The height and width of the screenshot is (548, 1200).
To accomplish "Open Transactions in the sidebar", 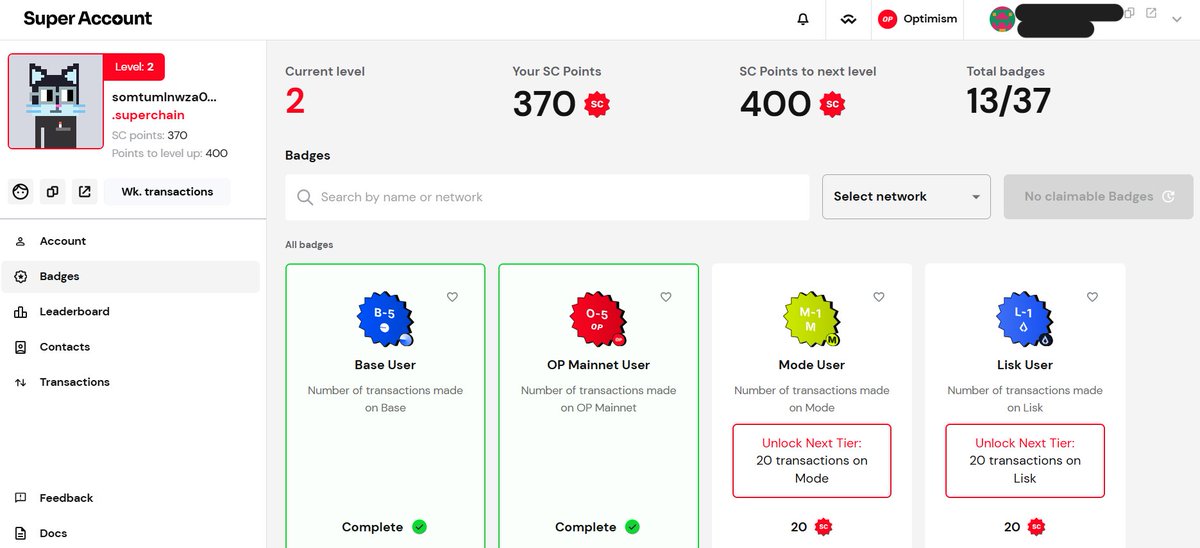I will tap(130, 382).
